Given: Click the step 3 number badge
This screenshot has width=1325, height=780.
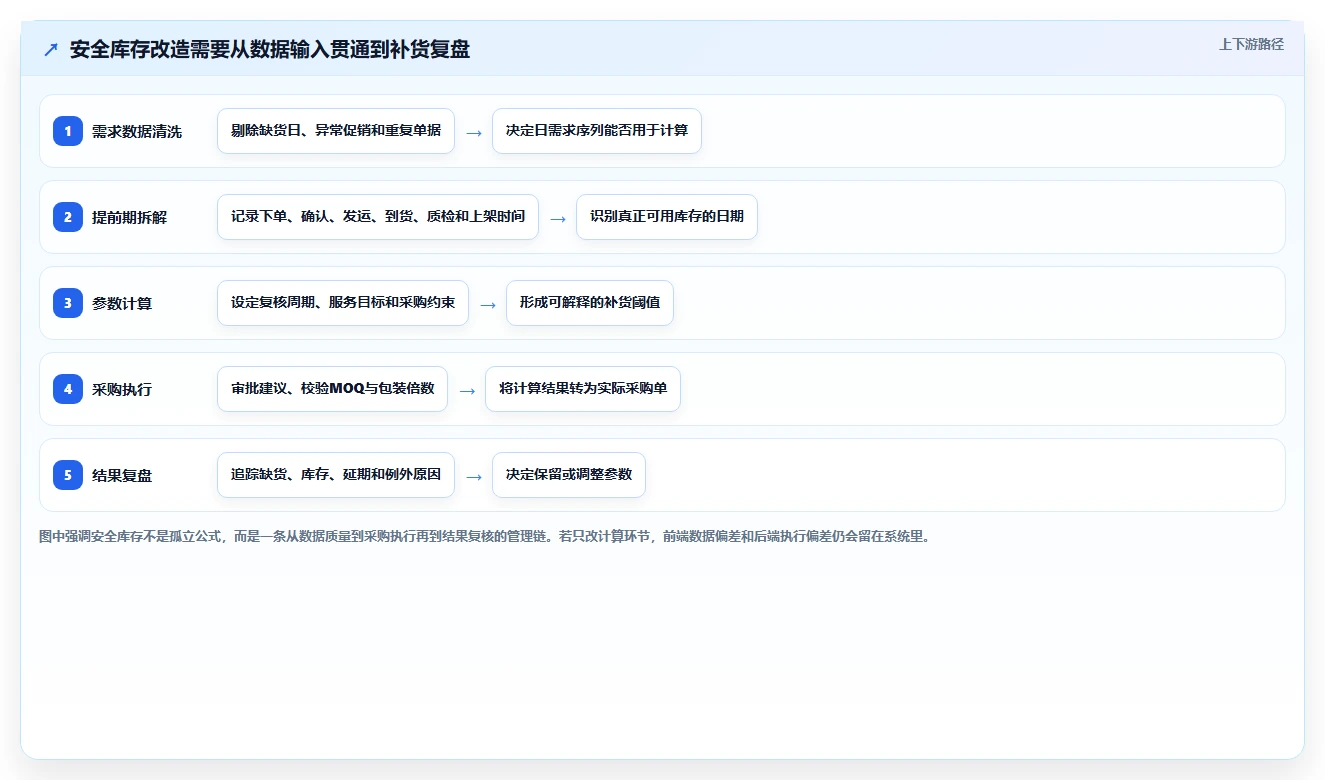Looking at the screenshot, I should (68, 303).
